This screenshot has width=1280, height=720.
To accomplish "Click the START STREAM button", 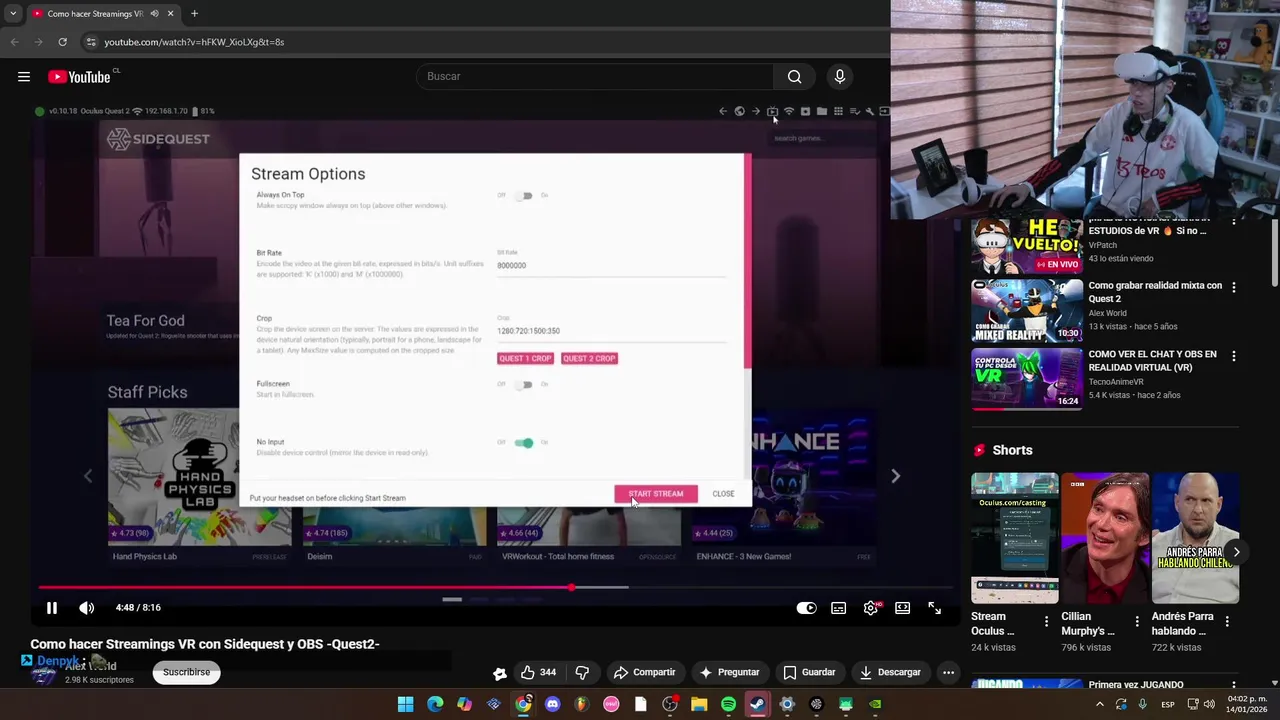I will [656, 494].
